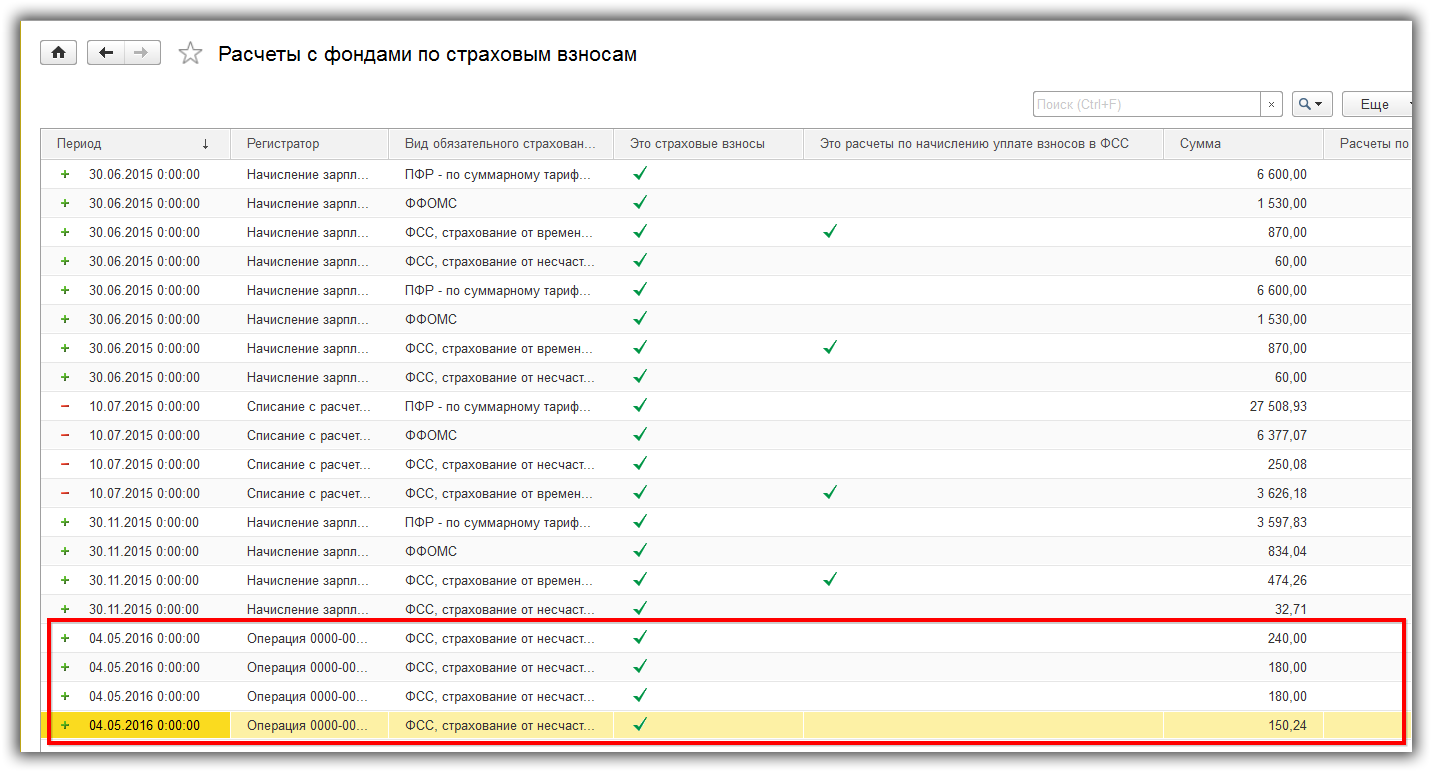
Task: Toggle ФСС checkmark in the 474,26 row
Action: (829, 579)
